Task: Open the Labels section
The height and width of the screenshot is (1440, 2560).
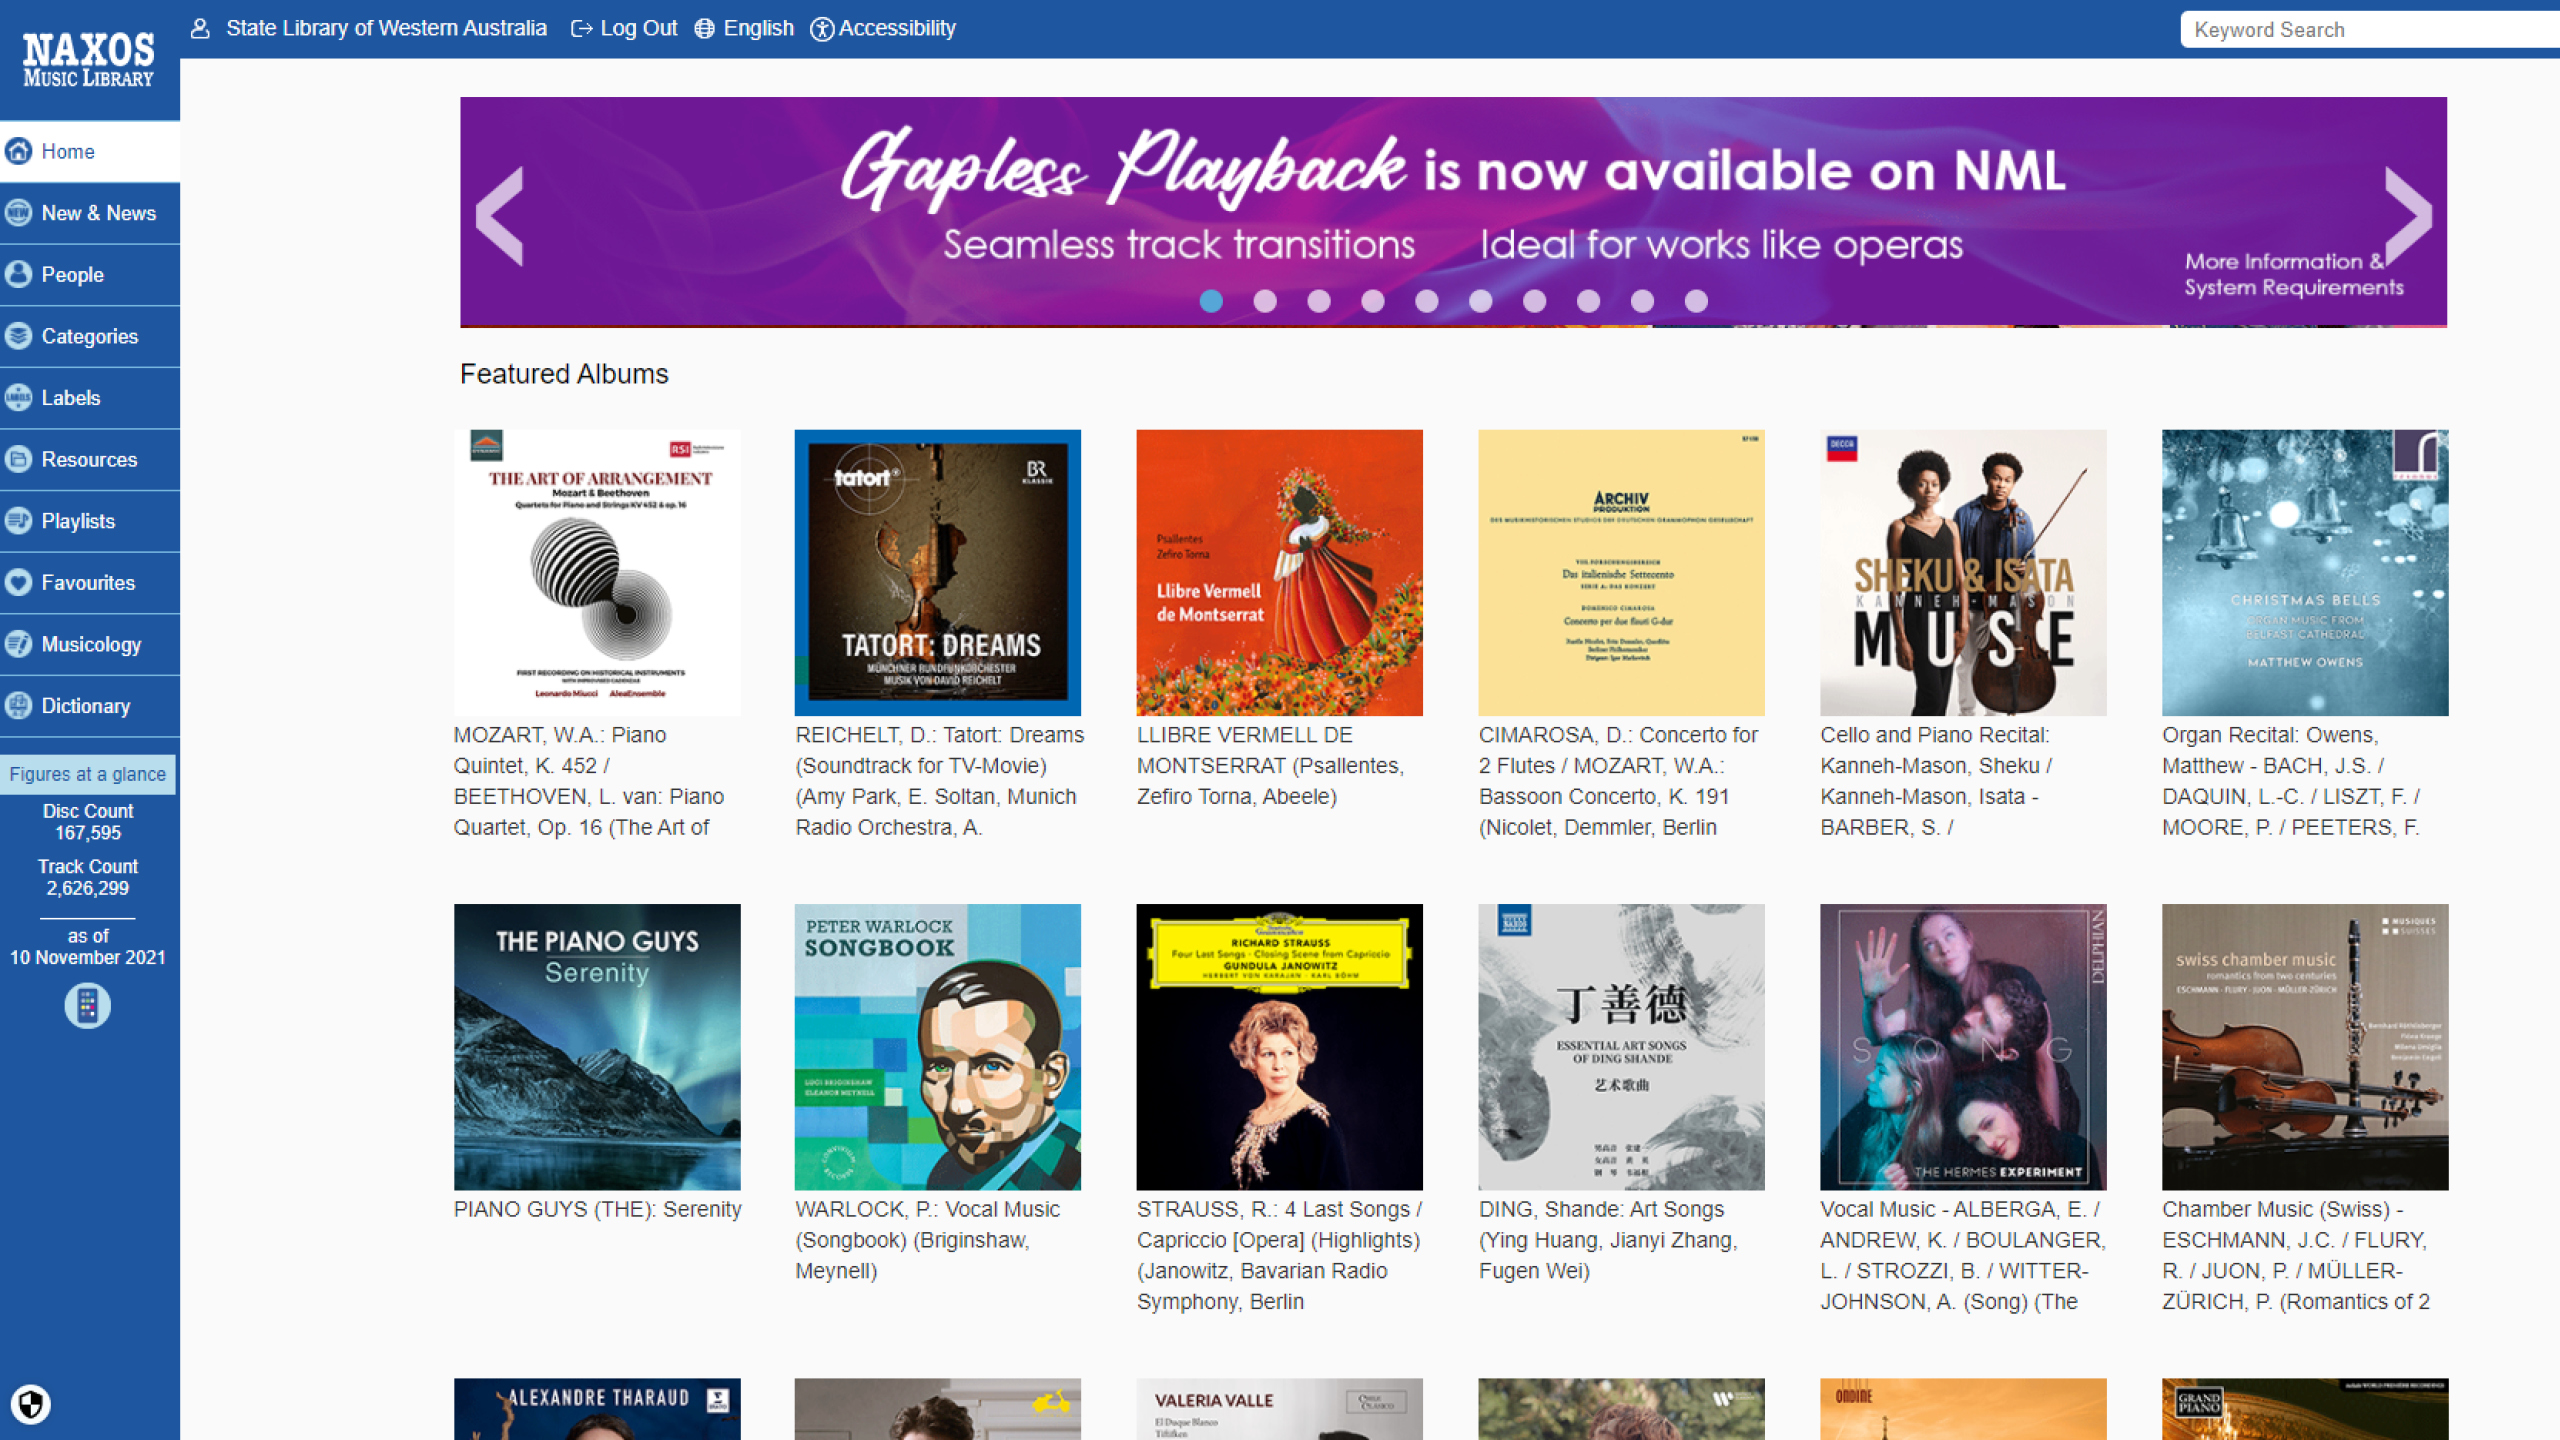Action: (x=70, y=397)
